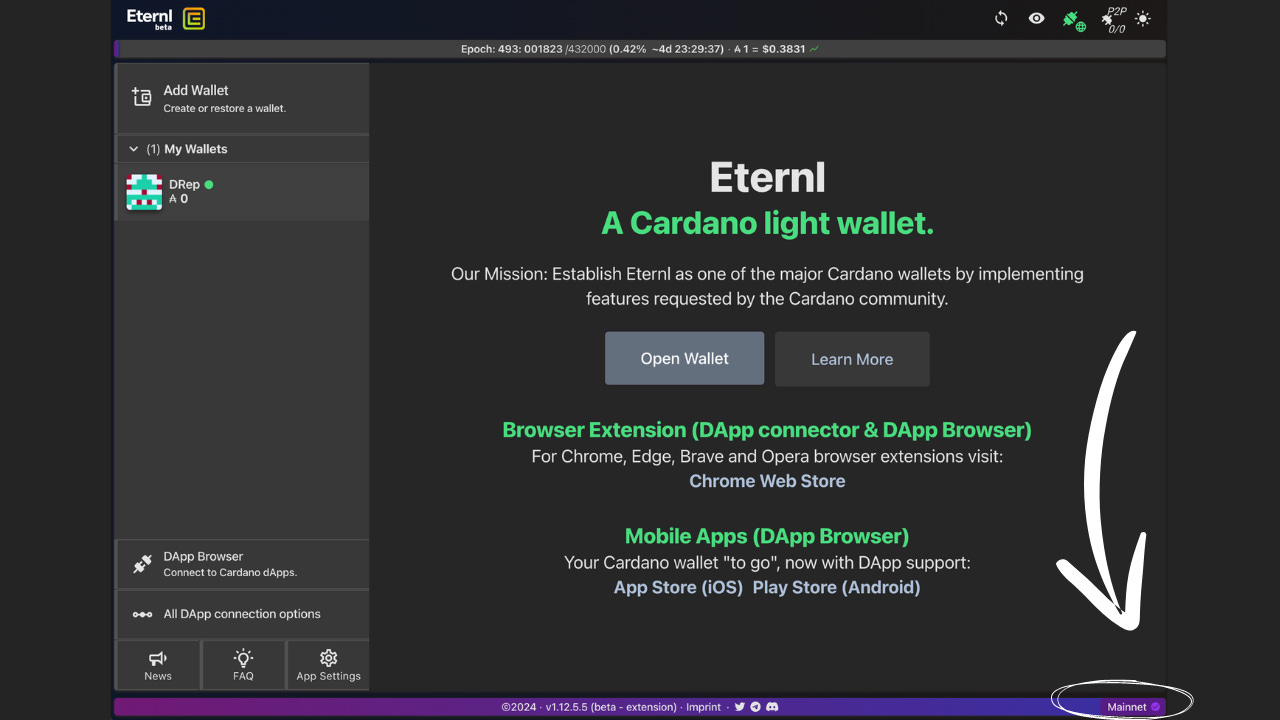Select the DRep wallet entry
This screenshot has width=1280, height=720.
click(243, 192)
